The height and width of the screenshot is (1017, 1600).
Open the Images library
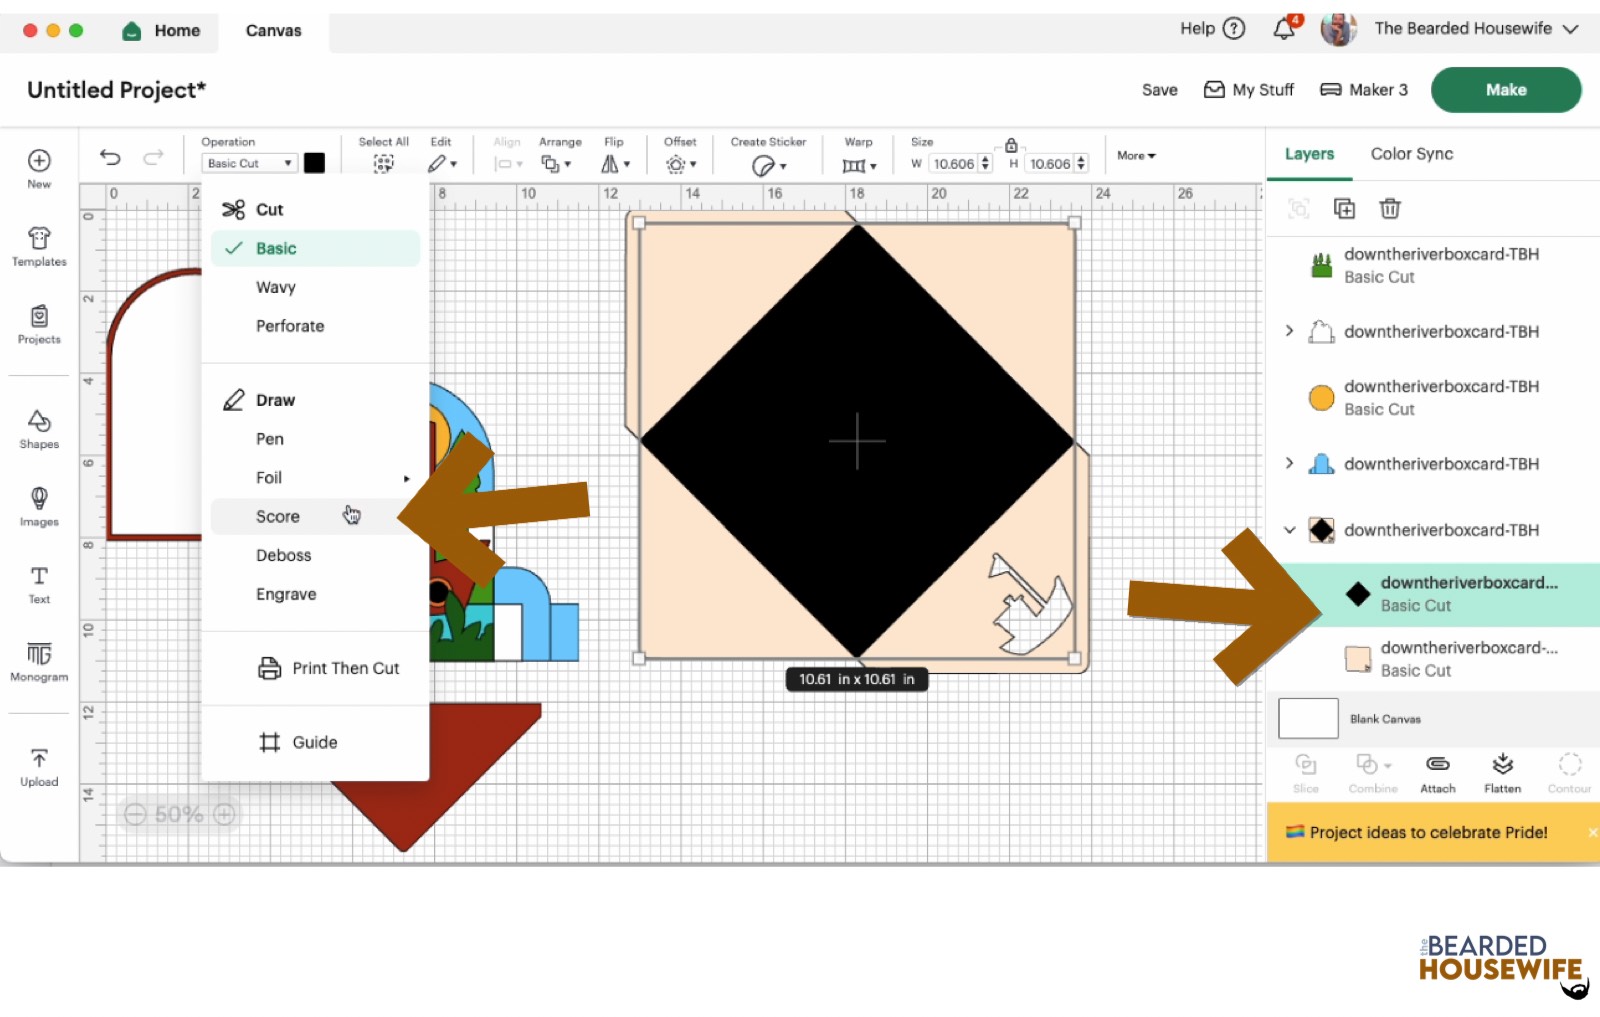click(39, 506)
